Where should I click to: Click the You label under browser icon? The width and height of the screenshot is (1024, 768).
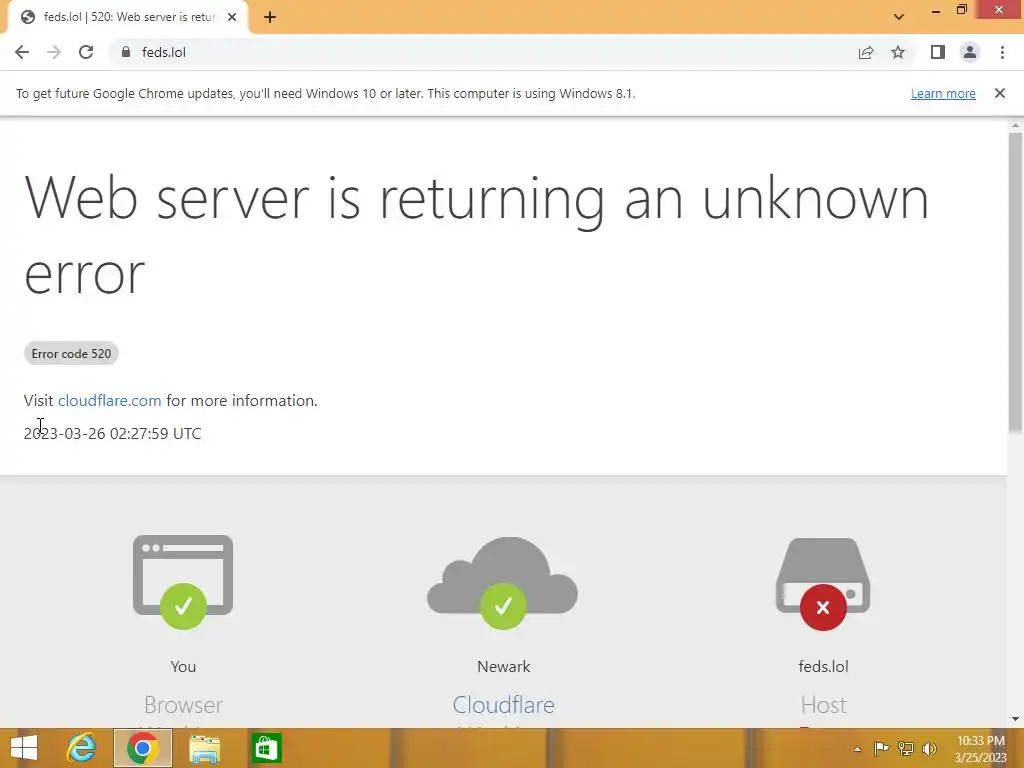point(183,667)
